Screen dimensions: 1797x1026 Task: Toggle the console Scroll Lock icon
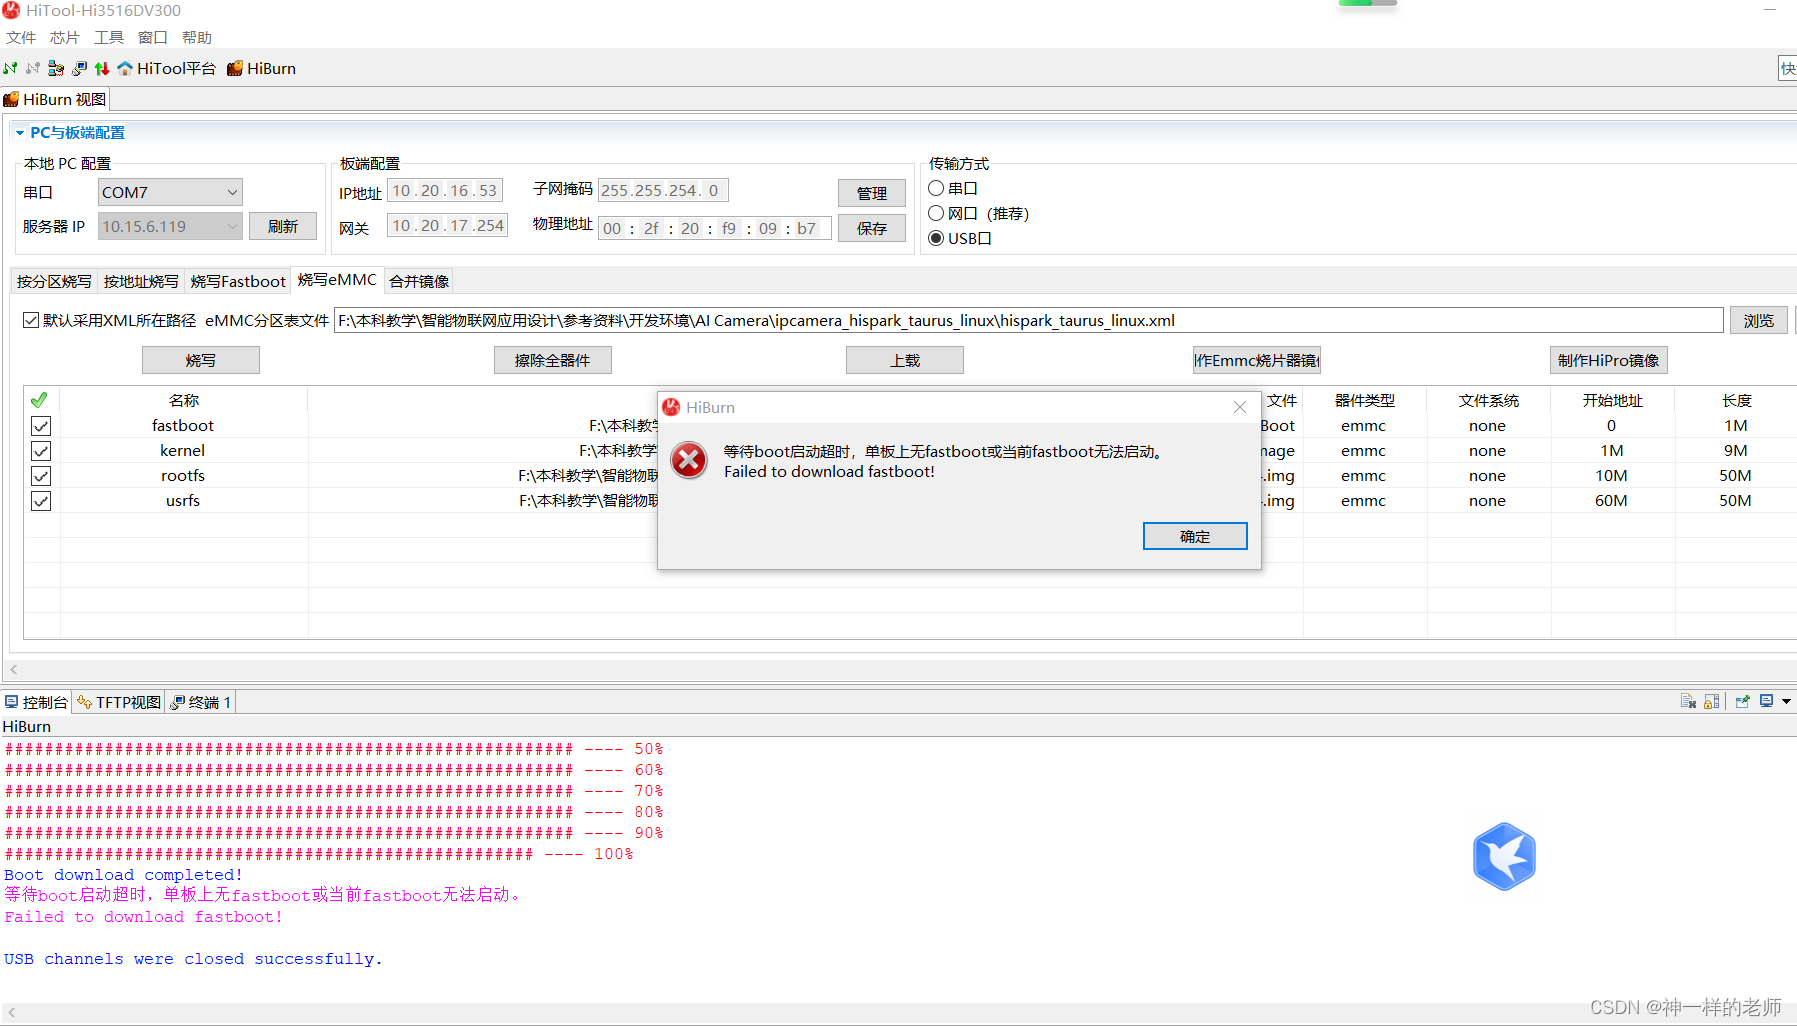[x=1712, y=701]
